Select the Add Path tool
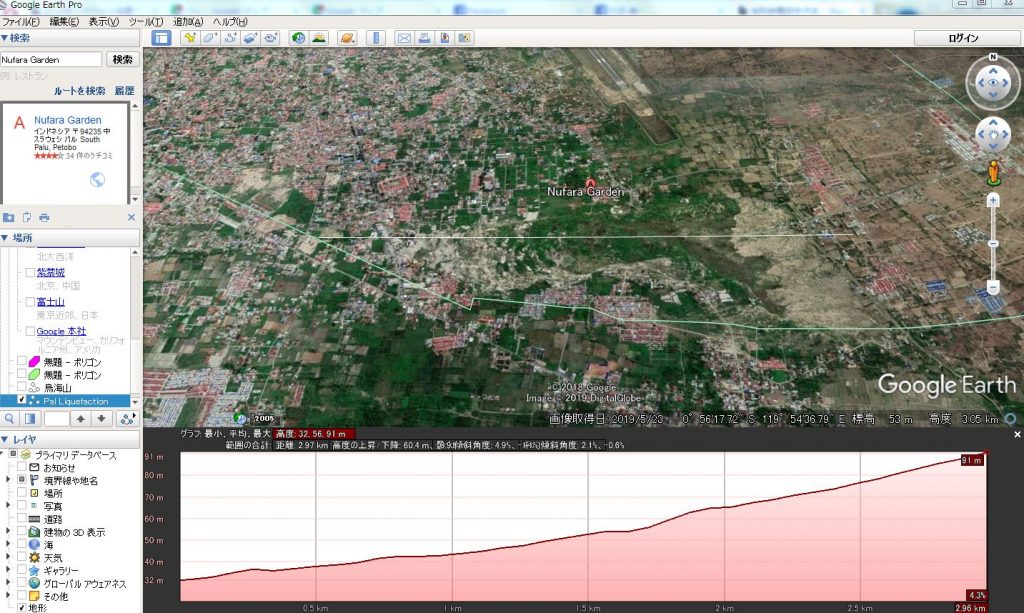Screen dimensions: 1024x613 tap(231, 38)
